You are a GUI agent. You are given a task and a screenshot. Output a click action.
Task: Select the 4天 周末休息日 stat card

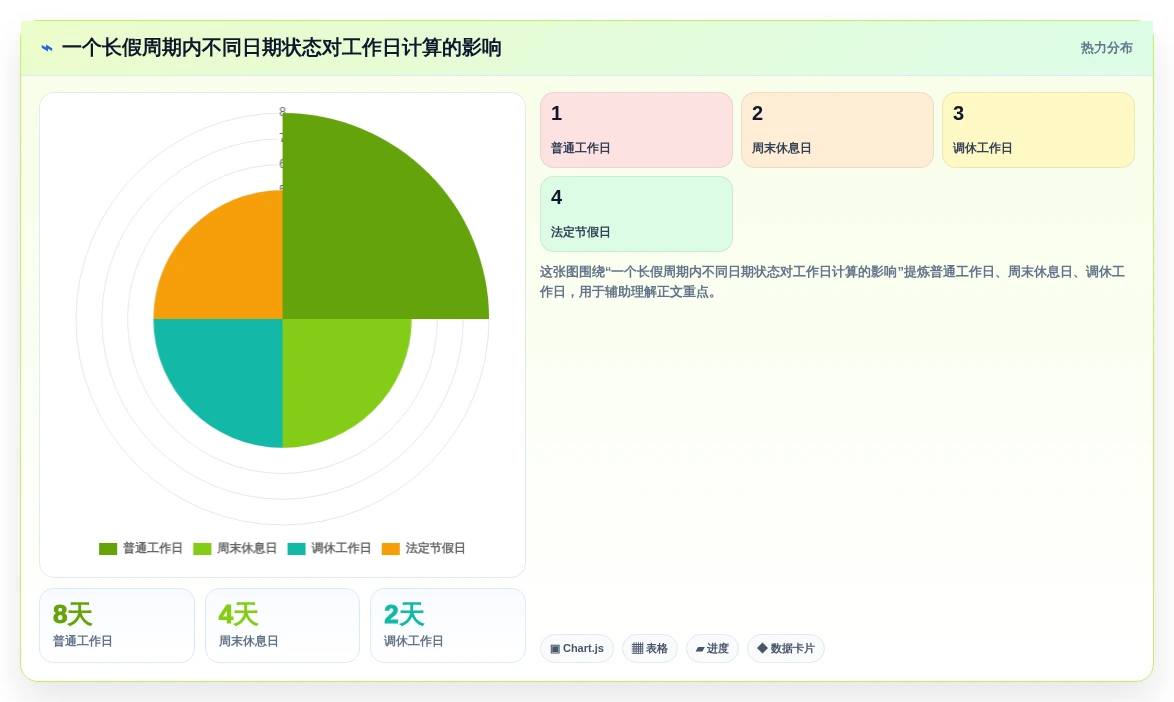coord(282,626)
